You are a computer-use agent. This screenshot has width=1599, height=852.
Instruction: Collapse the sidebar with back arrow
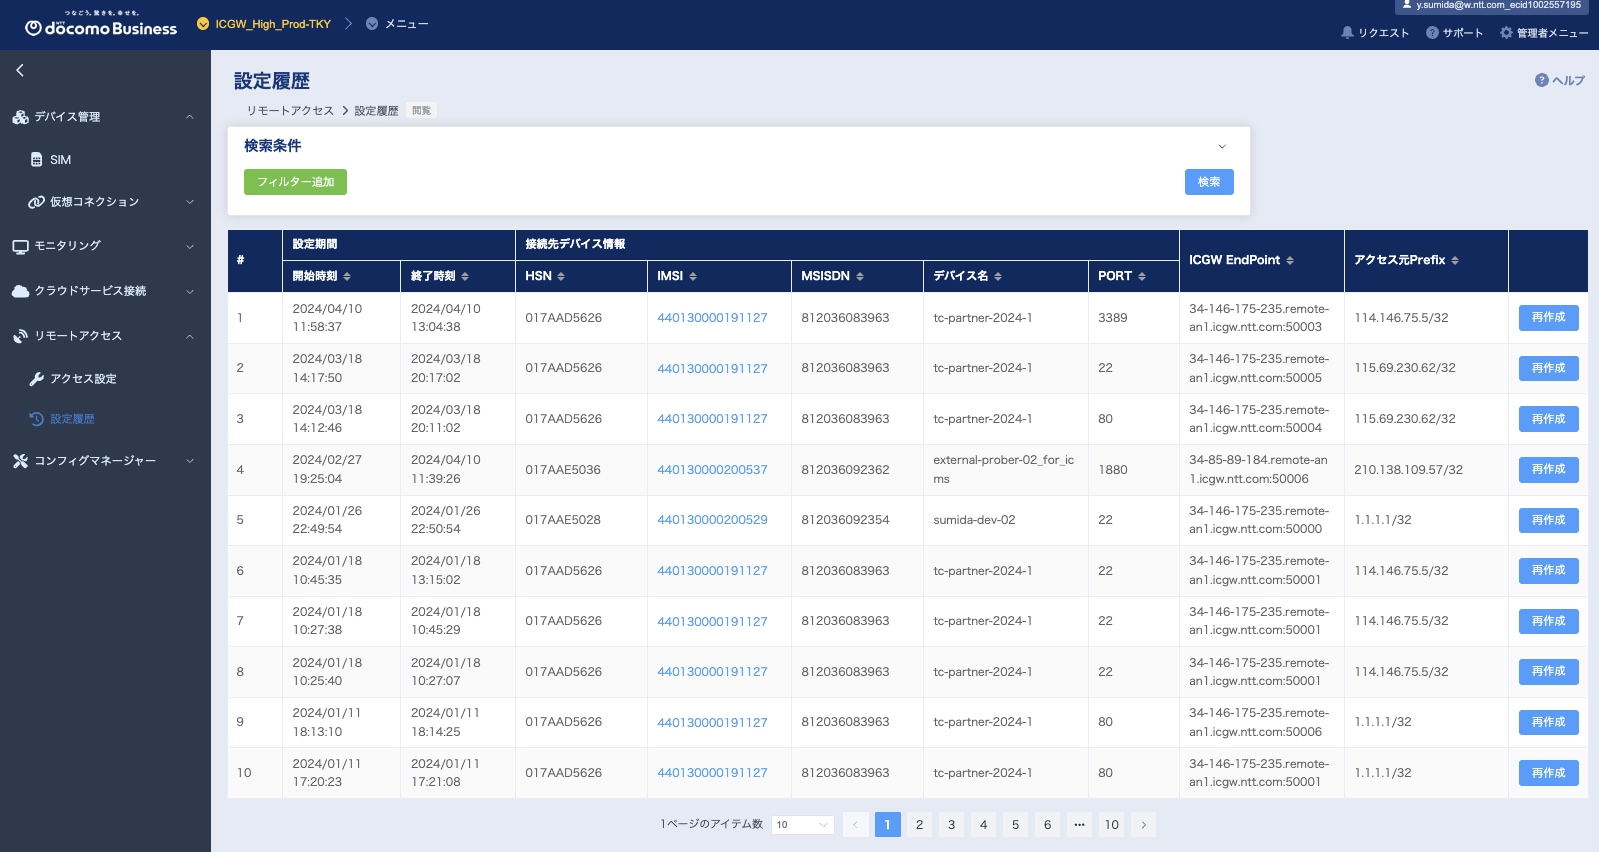[20, 70]
